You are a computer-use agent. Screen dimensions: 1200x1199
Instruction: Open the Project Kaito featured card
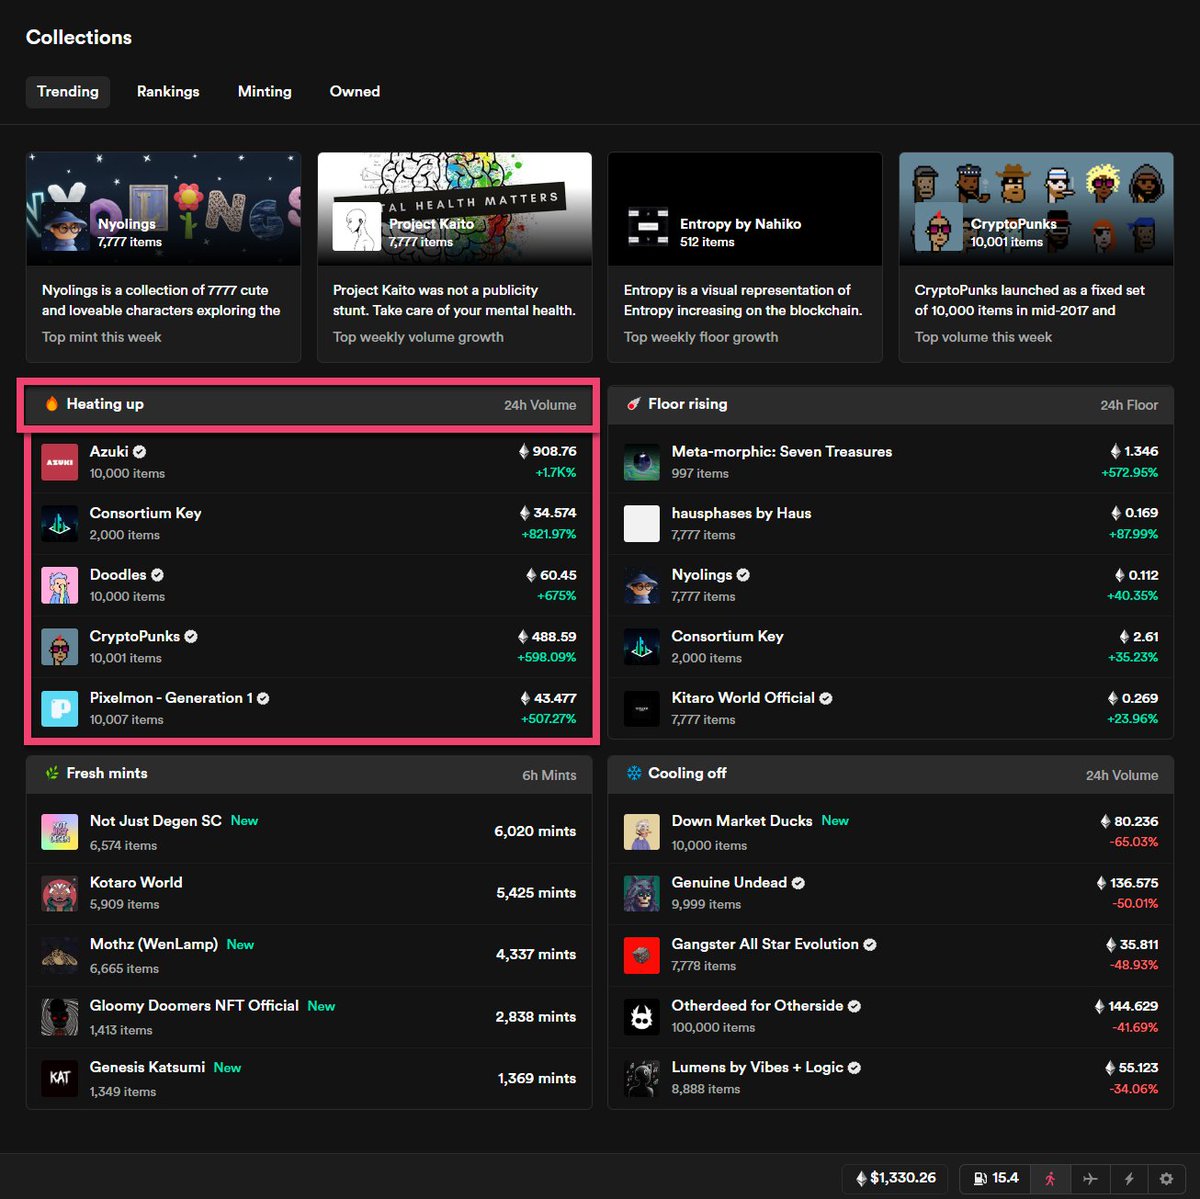click(x=454, y=257)
